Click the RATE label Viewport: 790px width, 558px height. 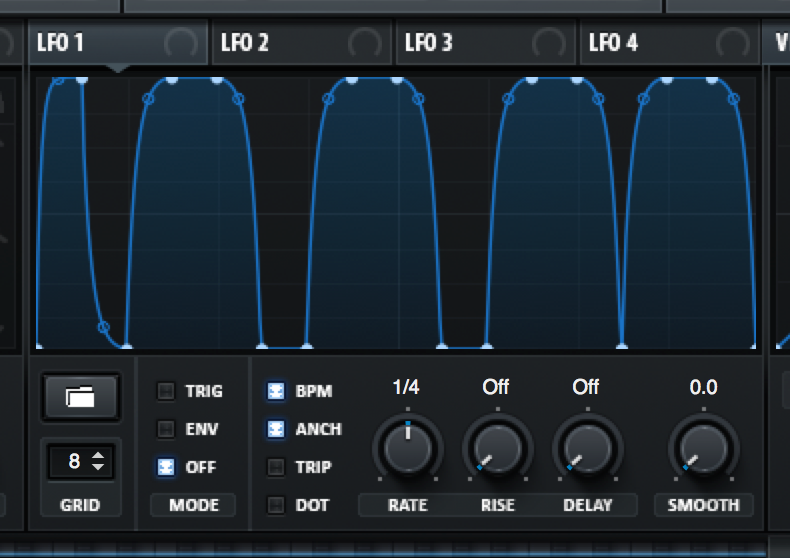tap(408, 505)
